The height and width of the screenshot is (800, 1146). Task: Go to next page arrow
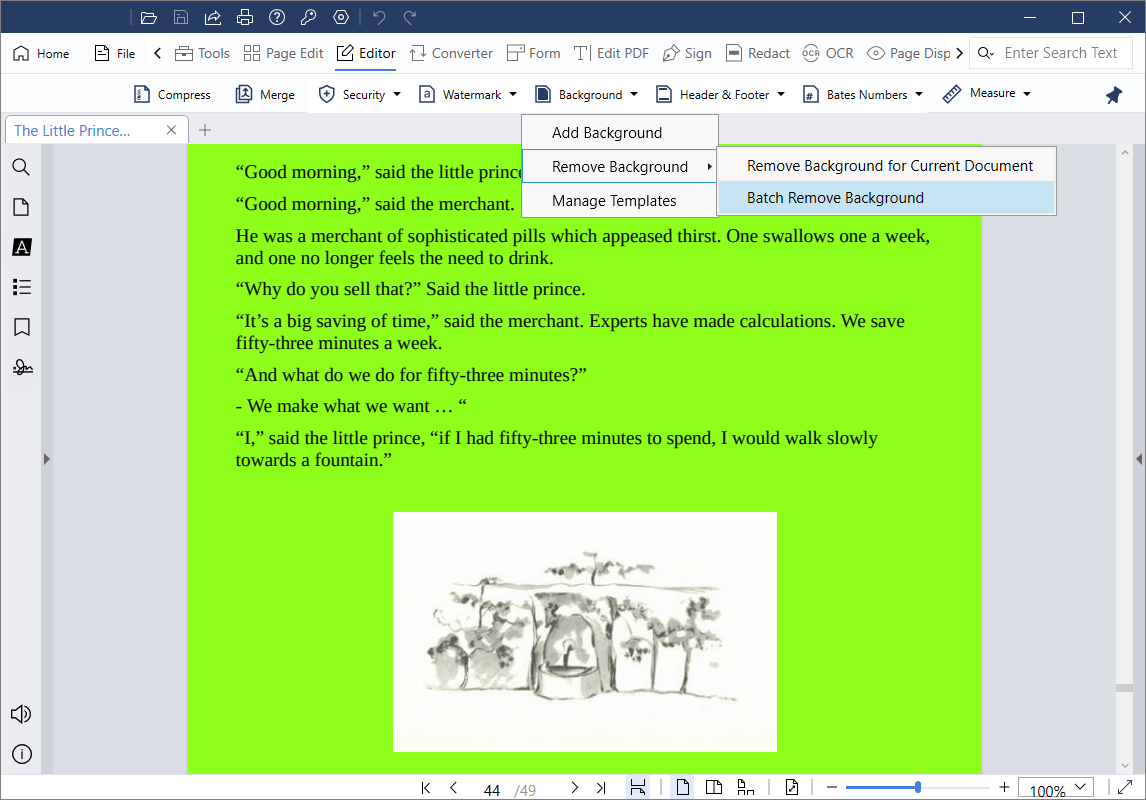click(574, 788)
